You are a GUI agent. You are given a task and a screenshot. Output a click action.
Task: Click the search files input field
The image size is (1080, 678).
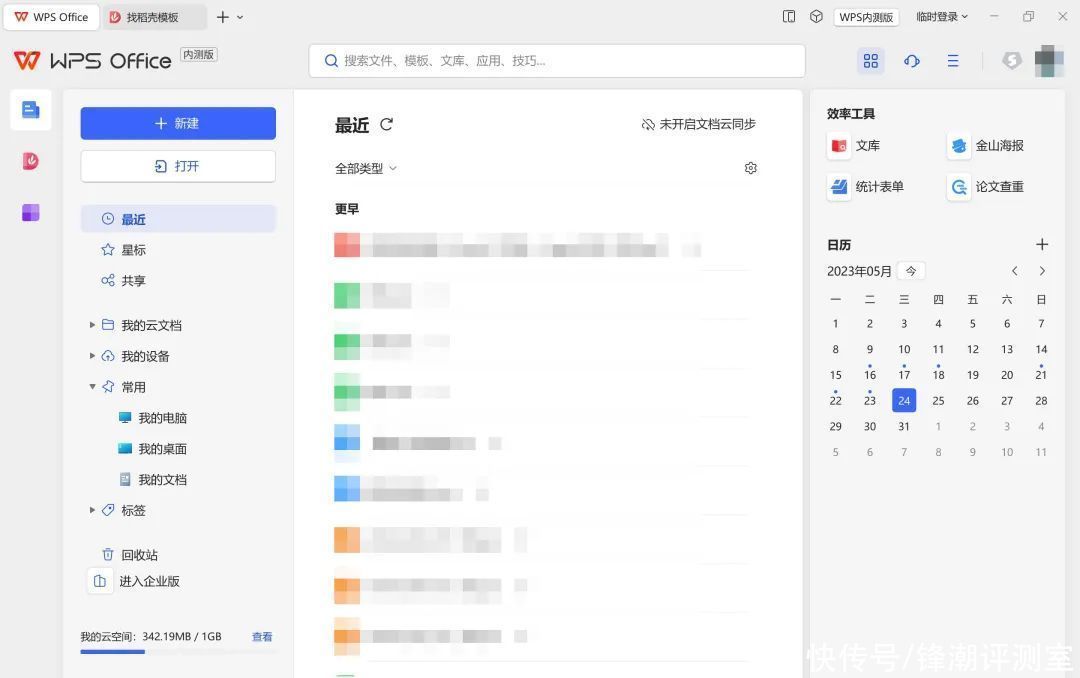pos(557,61)
